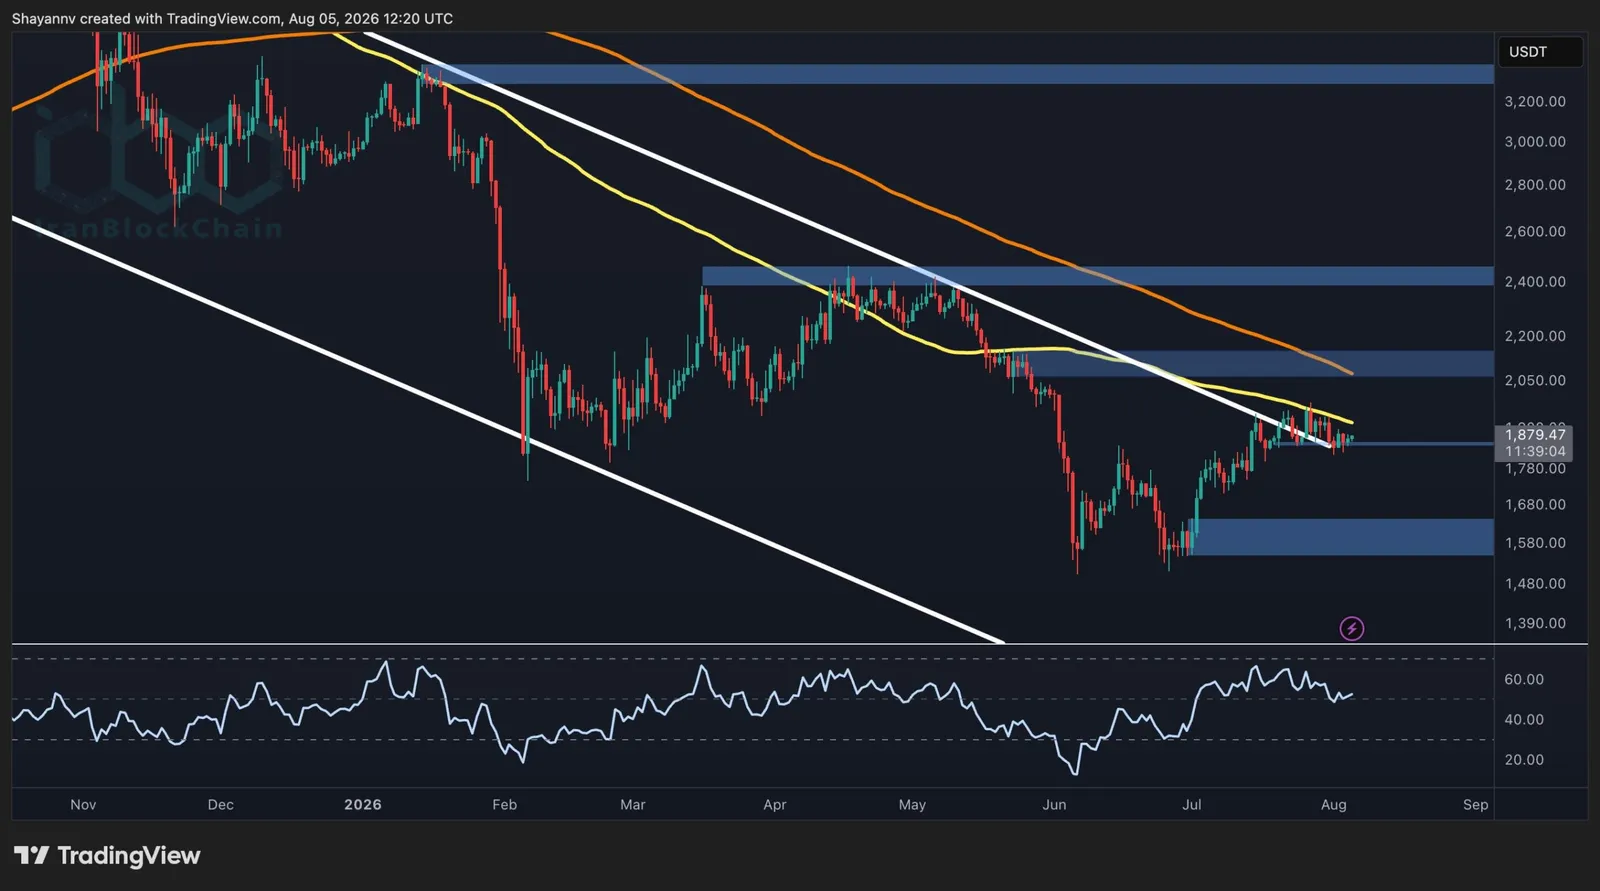Image resolution: width=1600 pixels, height=891 pixels.
Task: Click the 1,480.00 price axis label
Action: tap(1535, 583)
